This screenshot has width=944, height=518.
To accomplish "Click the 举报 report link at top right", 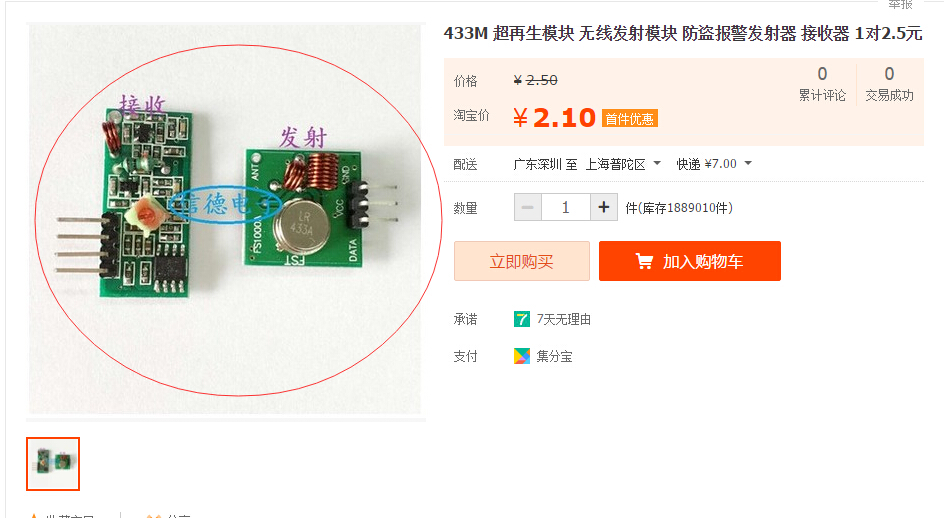I will [901, 4].
